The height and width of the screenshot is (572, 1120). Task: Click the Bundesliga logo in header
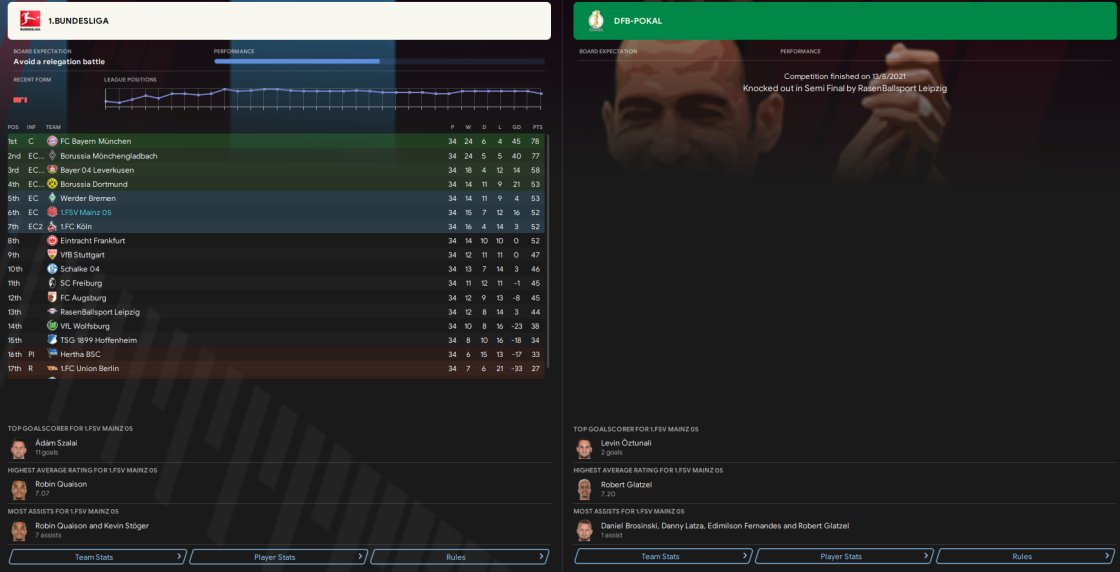click(x=30, y=21)
